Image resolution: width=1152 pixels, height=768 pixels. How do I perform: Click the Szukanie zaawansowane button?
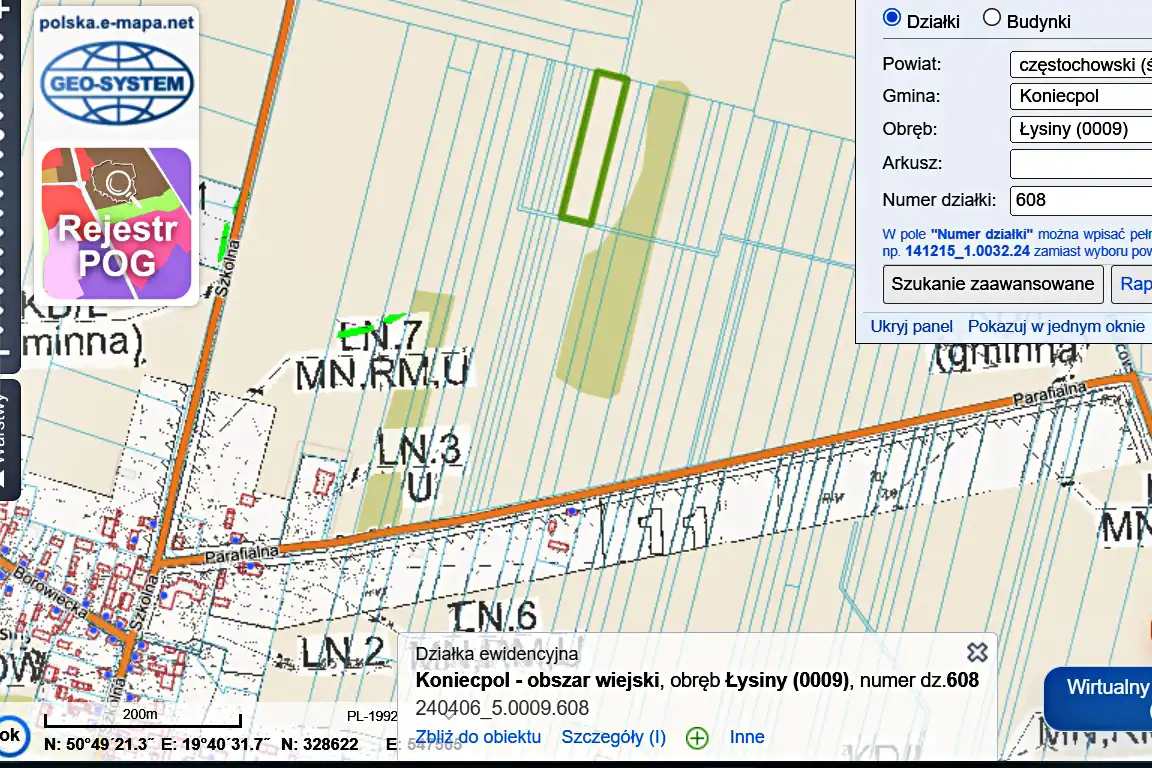pyautogui.click(x=993, y=284)
